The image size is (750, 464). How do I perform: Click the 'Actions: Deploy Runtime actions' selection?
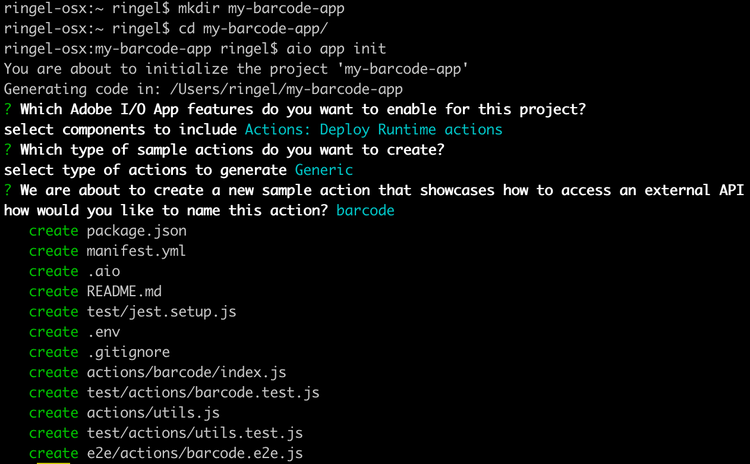[373, 129]
